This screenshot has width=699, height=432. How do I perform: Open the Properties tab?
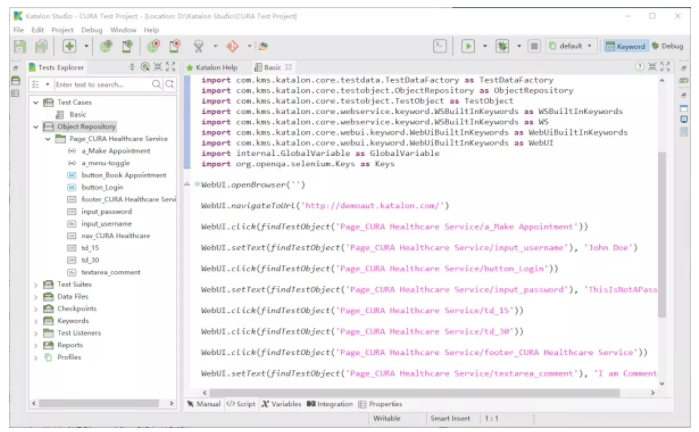pos(380,404)
